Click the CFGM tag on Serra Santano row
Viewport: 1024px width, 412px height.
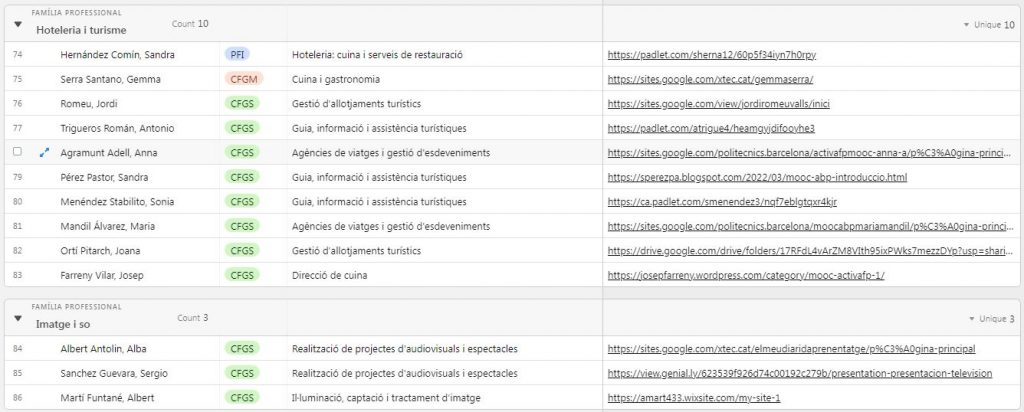(240, 79)
